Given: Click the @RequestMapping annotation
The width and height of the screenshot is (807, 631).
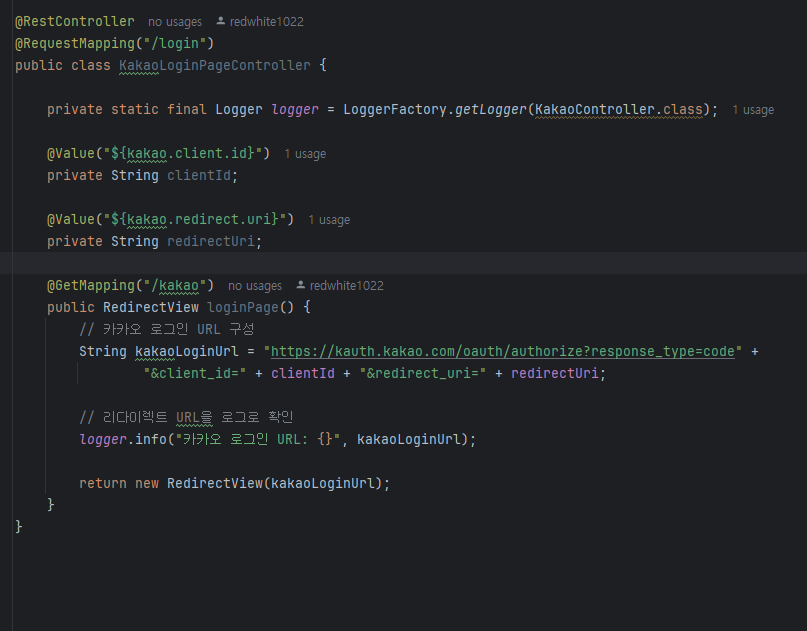Looking at the screenshot, I should tap(75, 43).
